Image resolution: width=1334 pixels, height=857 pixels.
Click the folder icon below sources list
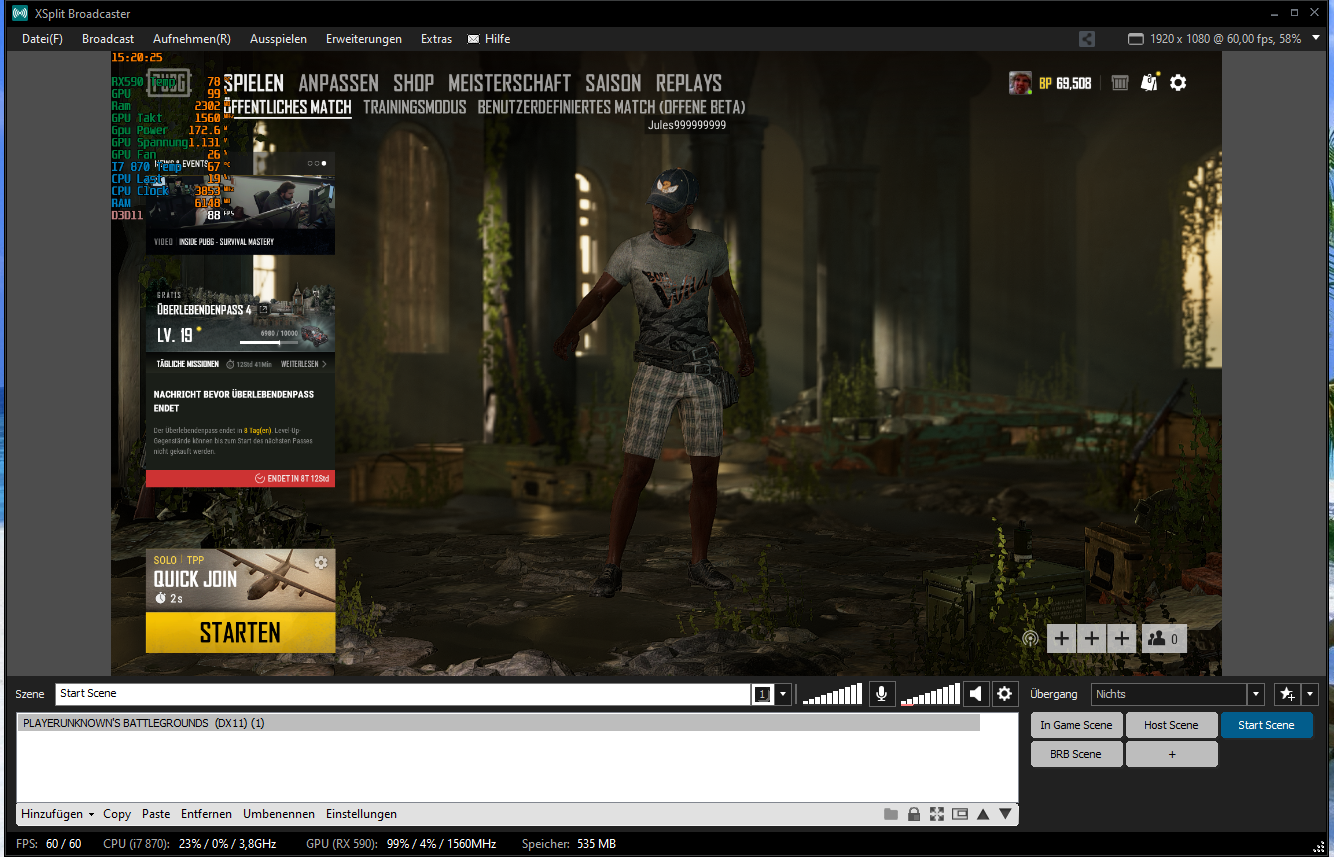click(x=890, y=814)
